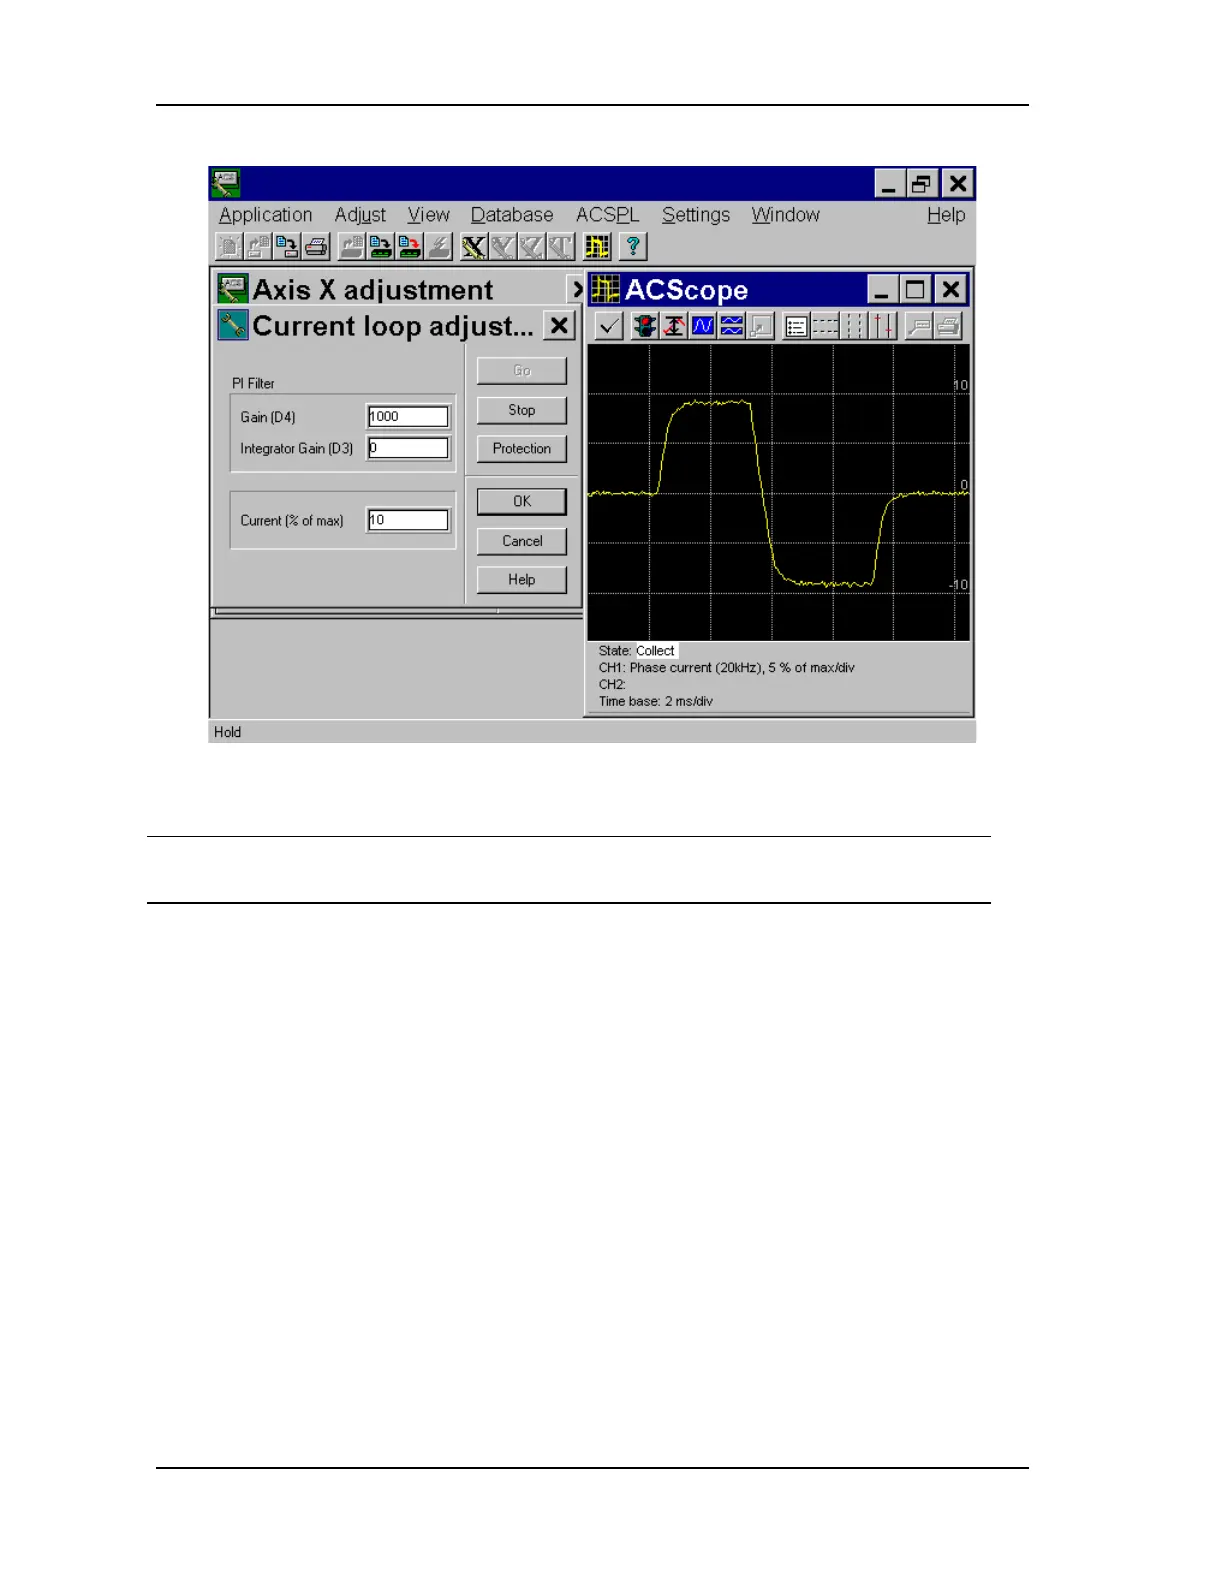
Task: Close the Current loop adjustment dialog
Action: [x=559, y=326]
